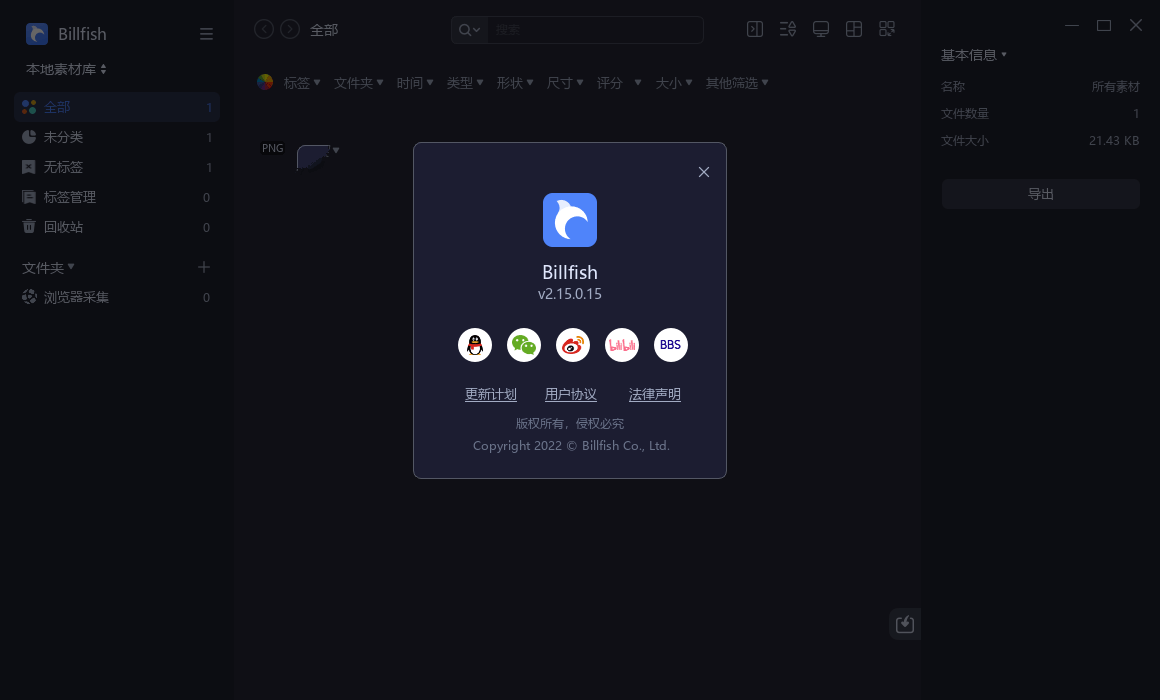Open 标签管理 from the sidebar
Image resolution: width=1160 pixels, height=700 pixels.
coord(72,197)
